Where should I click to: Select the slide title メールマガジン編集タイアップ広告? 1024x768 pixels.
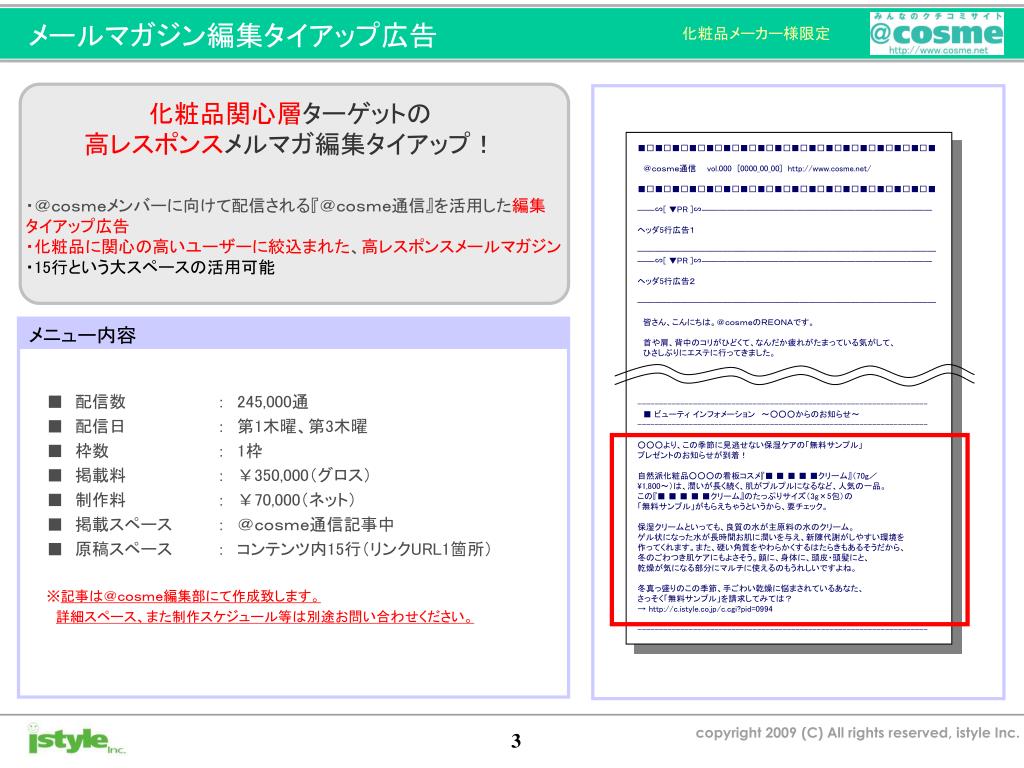232,35
